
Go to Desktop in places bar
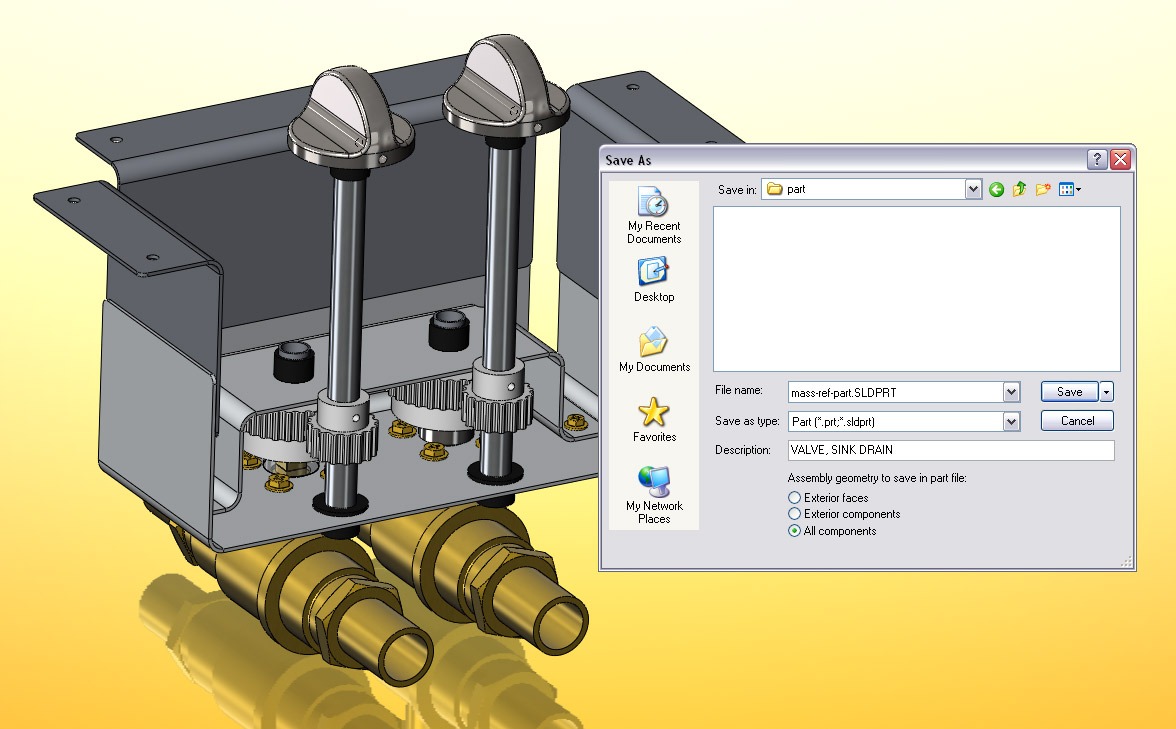tap(654, 279)
